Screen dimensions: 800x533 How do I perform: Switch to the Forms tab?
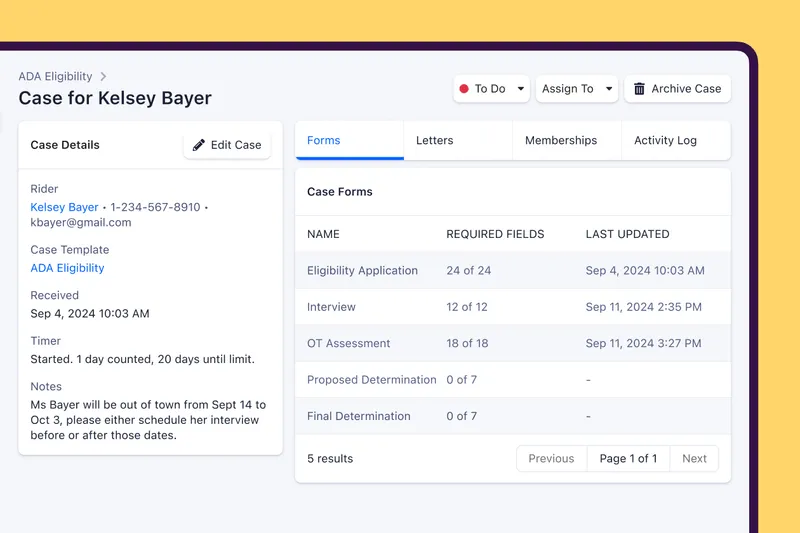point(324,141)
